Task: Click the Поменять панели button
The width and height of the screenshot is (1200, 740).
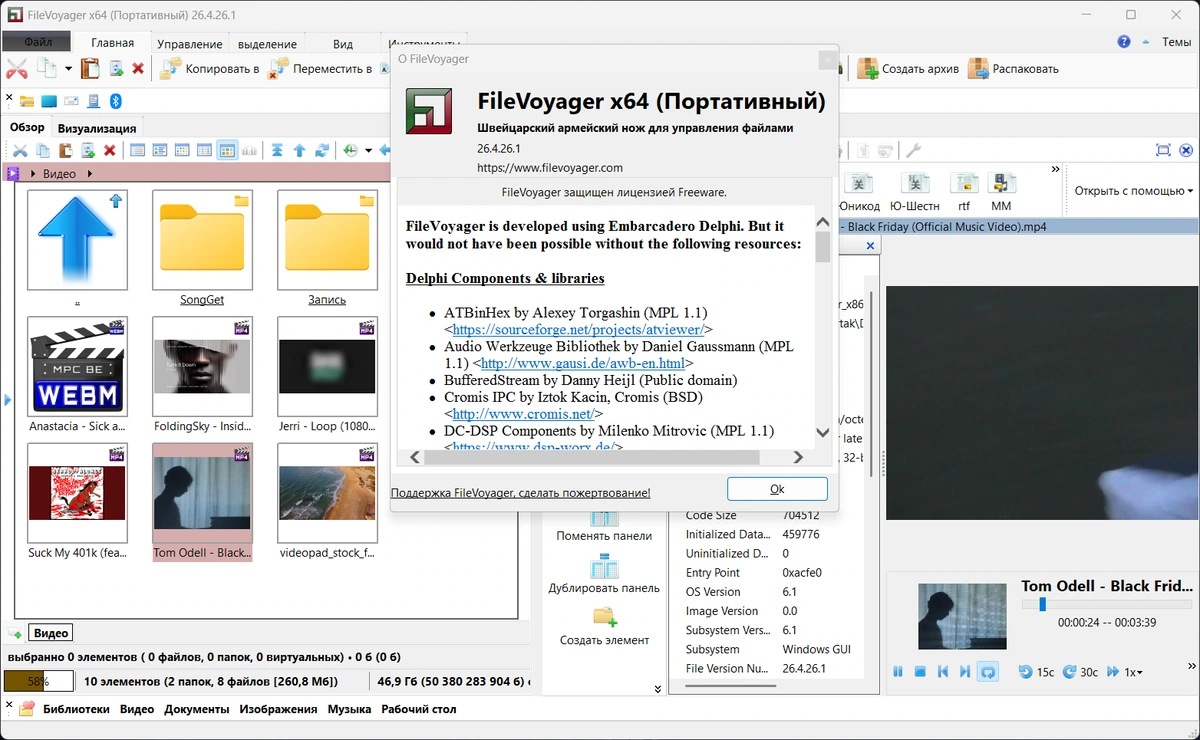Action: (x=604, y=523)
